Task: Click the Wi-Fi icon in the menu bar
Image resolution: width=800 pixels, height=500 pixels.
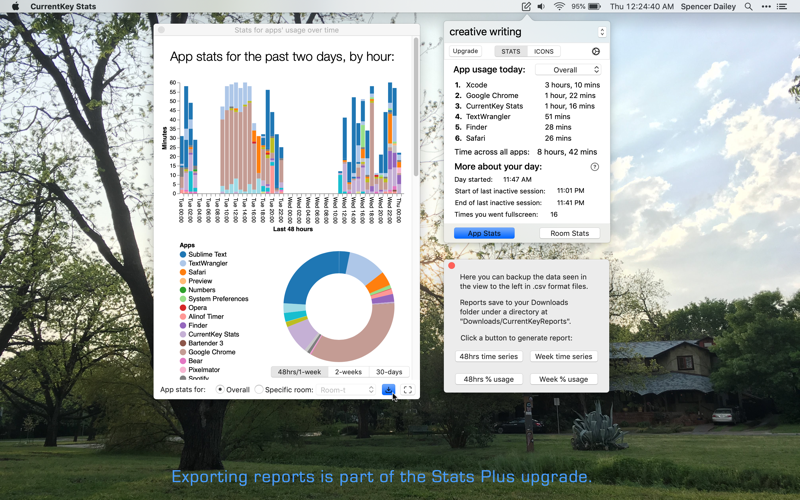Action: click(x=559, y=7)
